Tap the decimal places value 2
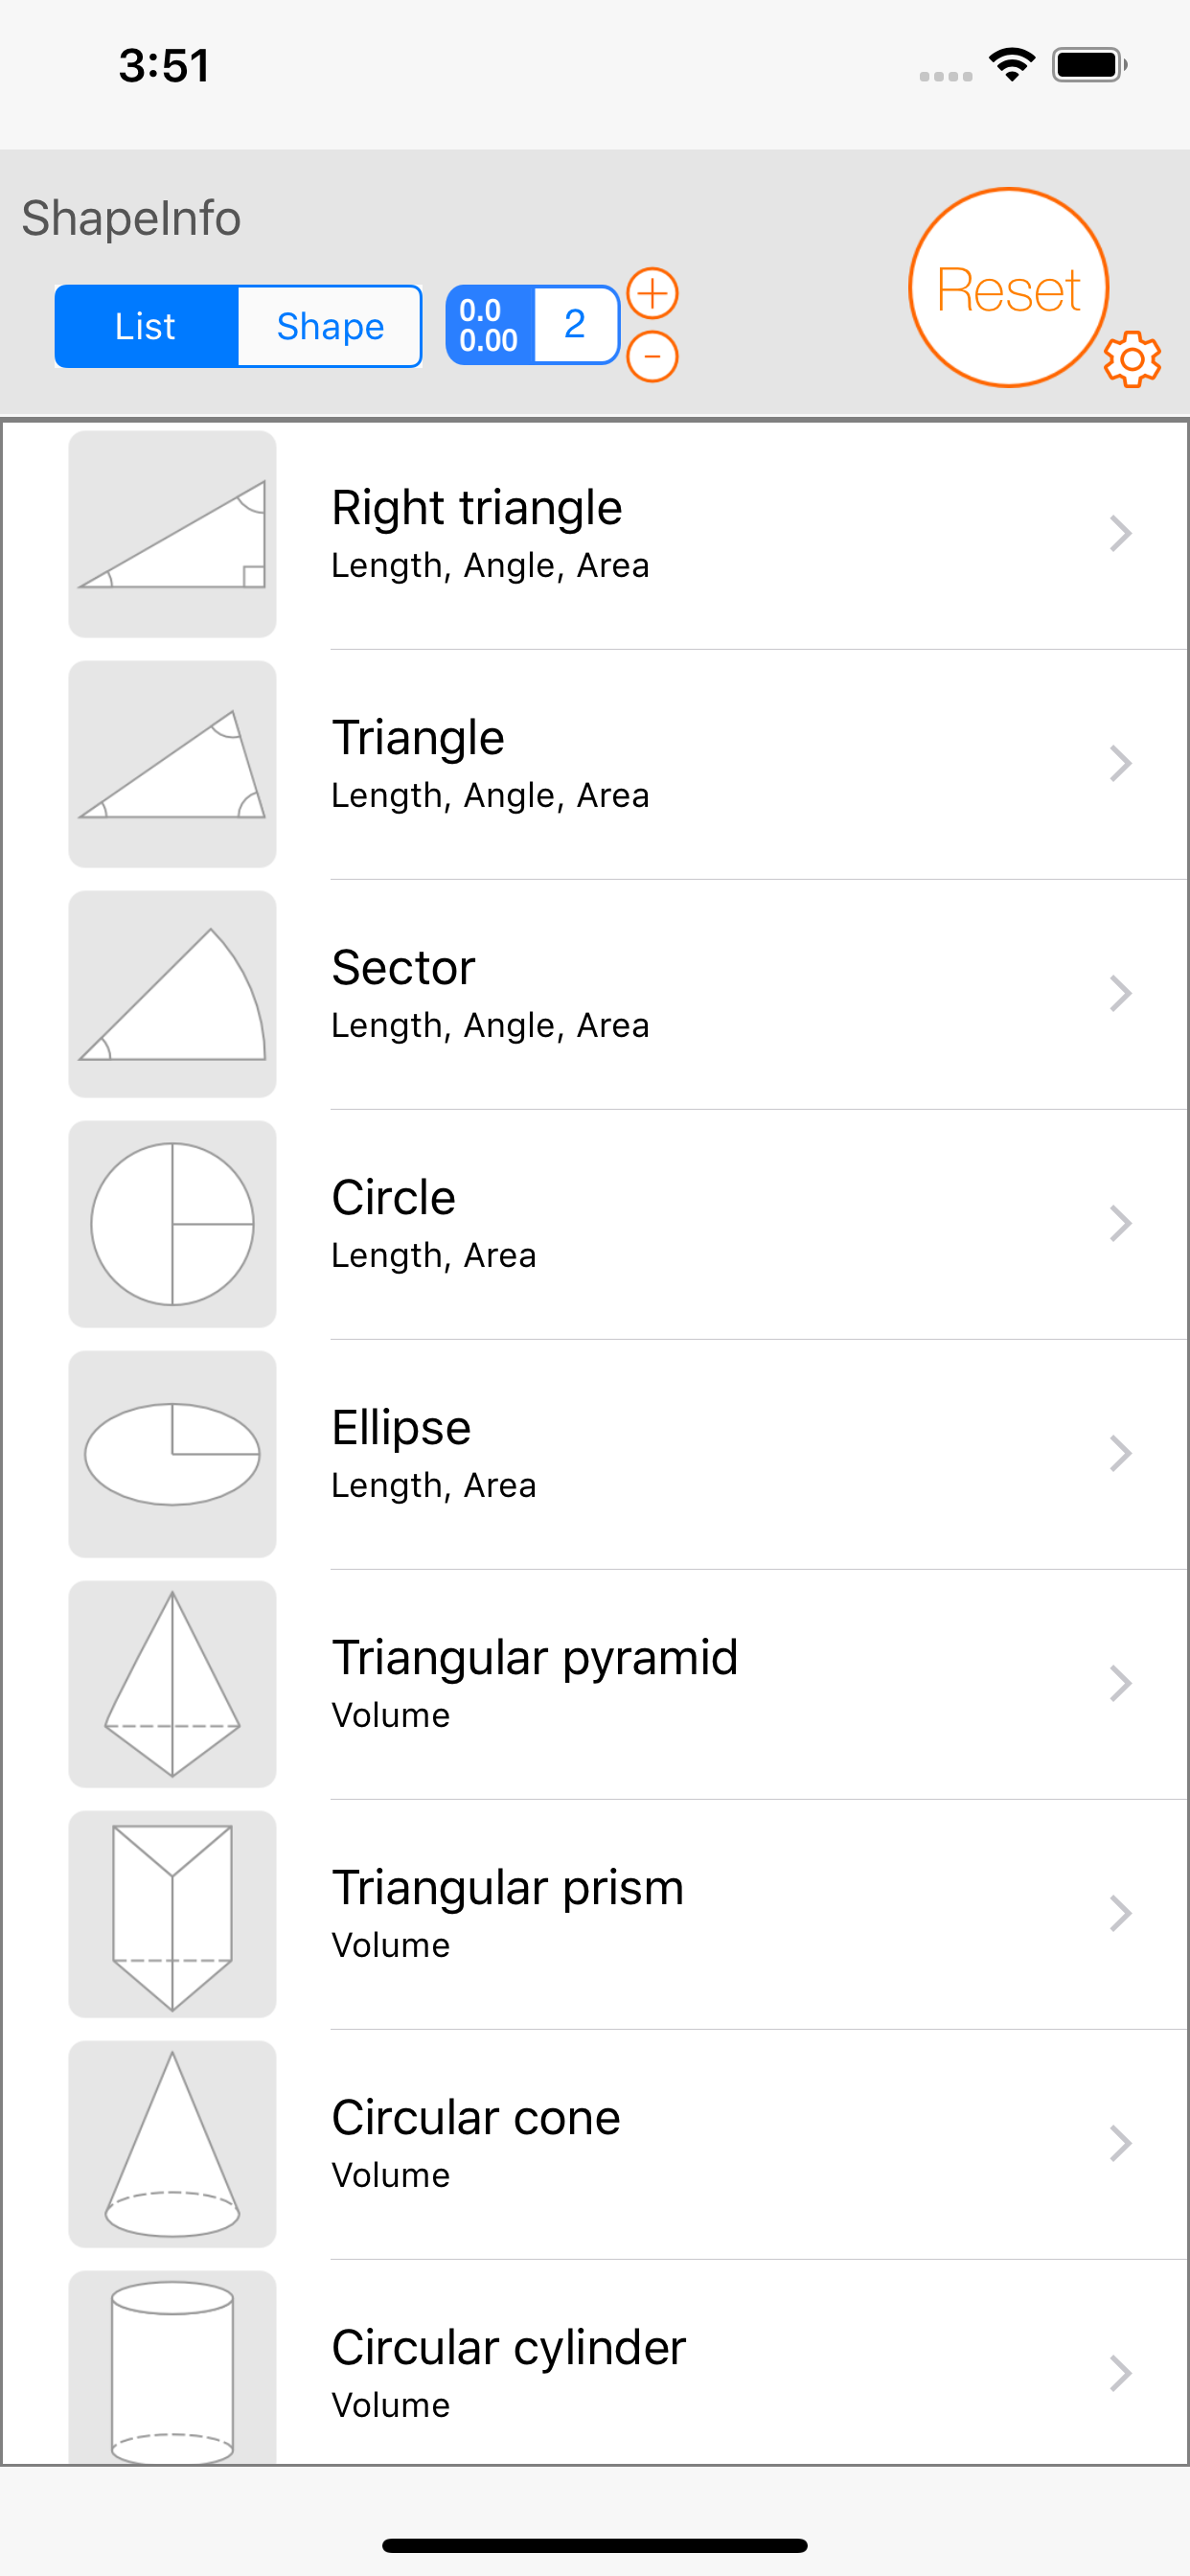Viewport: 1190px width, 2576px height. click(x=575, y=325)
